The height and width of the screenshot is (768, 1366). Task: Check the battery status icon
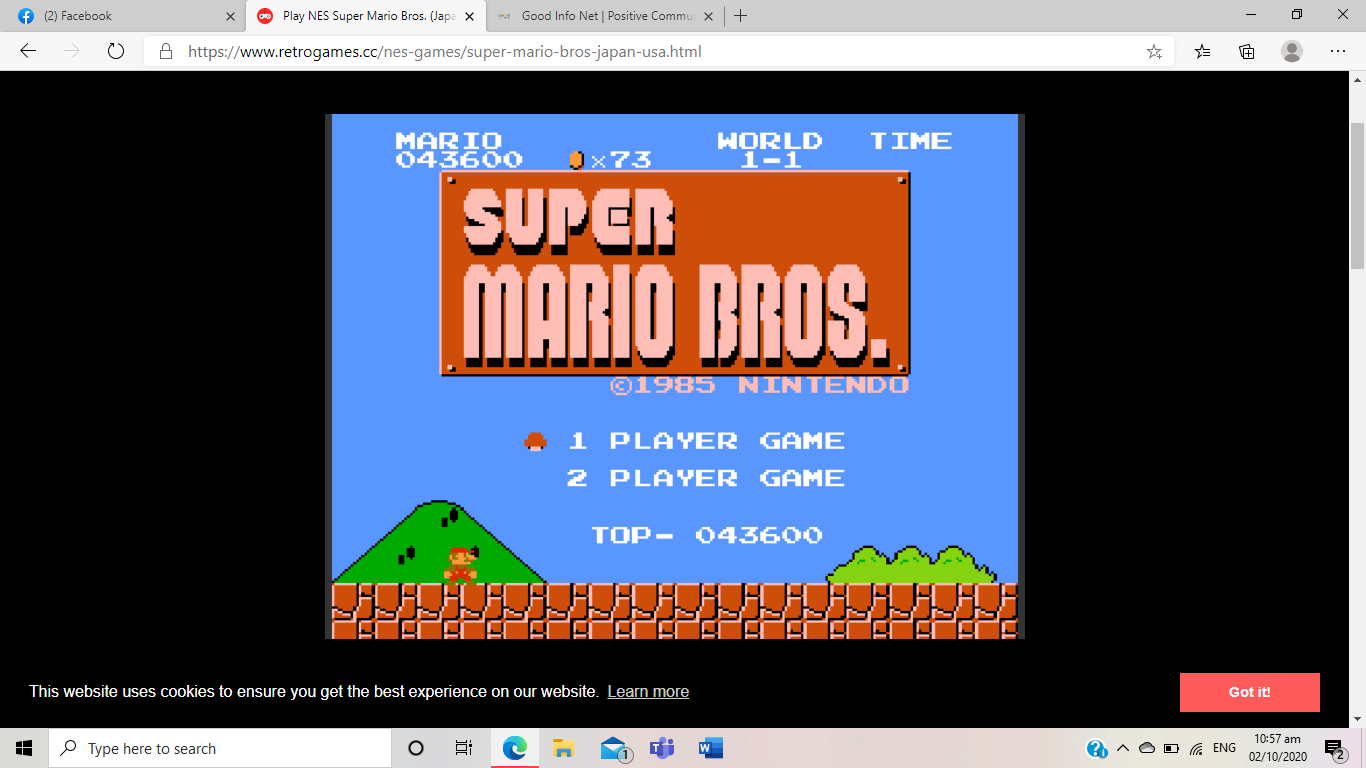click(x=1172, y=748)
